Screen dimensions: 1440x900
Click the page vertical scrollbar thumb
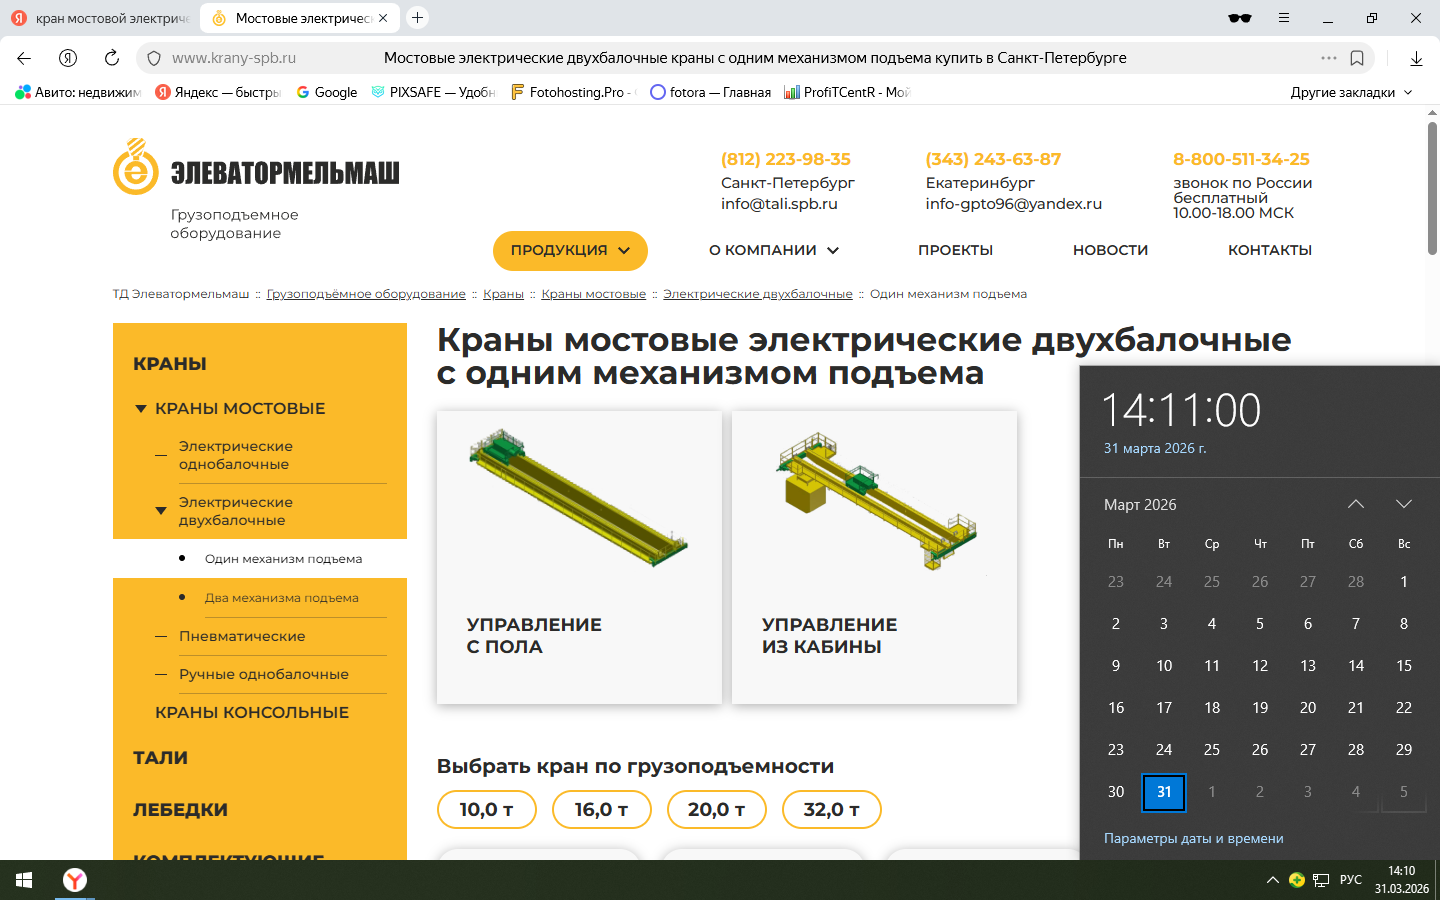[x=1432, y=187]
